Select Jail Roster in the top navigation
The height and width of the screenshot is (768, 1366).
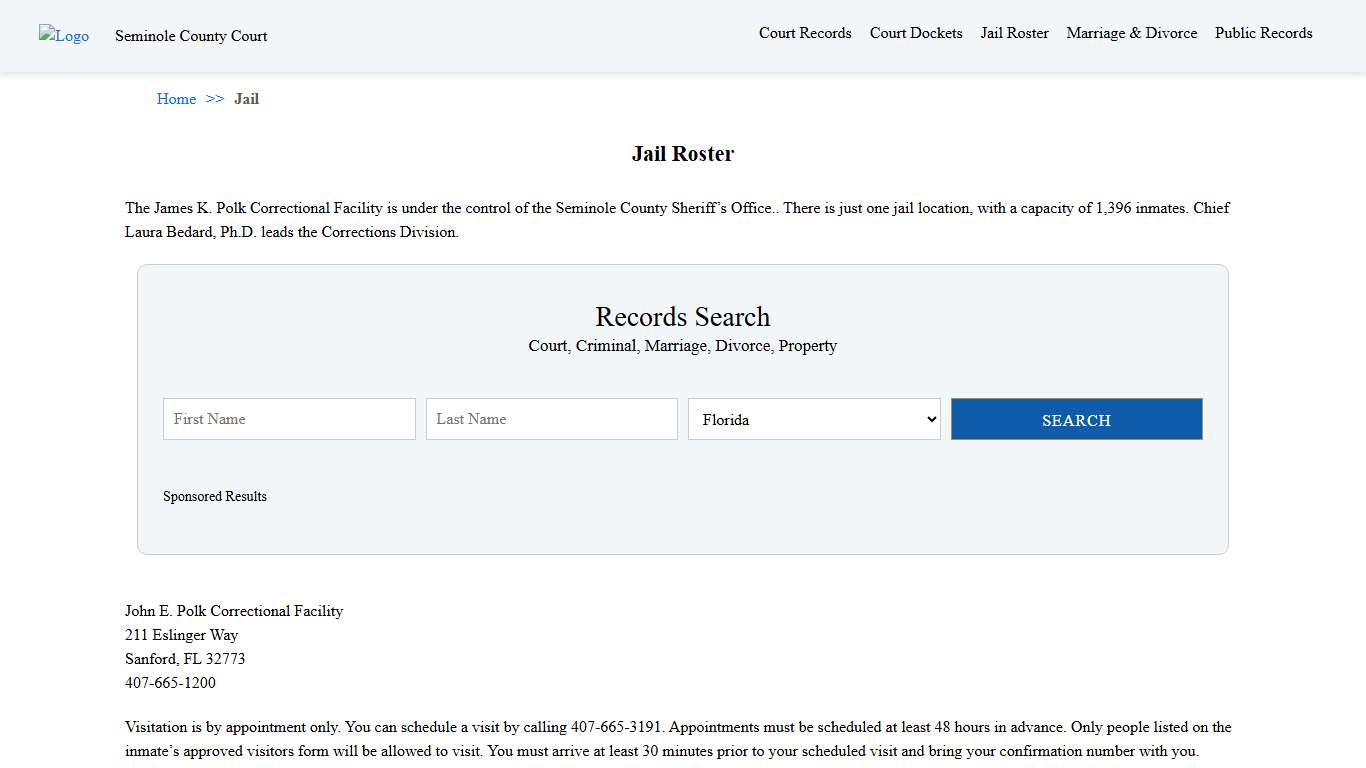(x=1014, y=33)
